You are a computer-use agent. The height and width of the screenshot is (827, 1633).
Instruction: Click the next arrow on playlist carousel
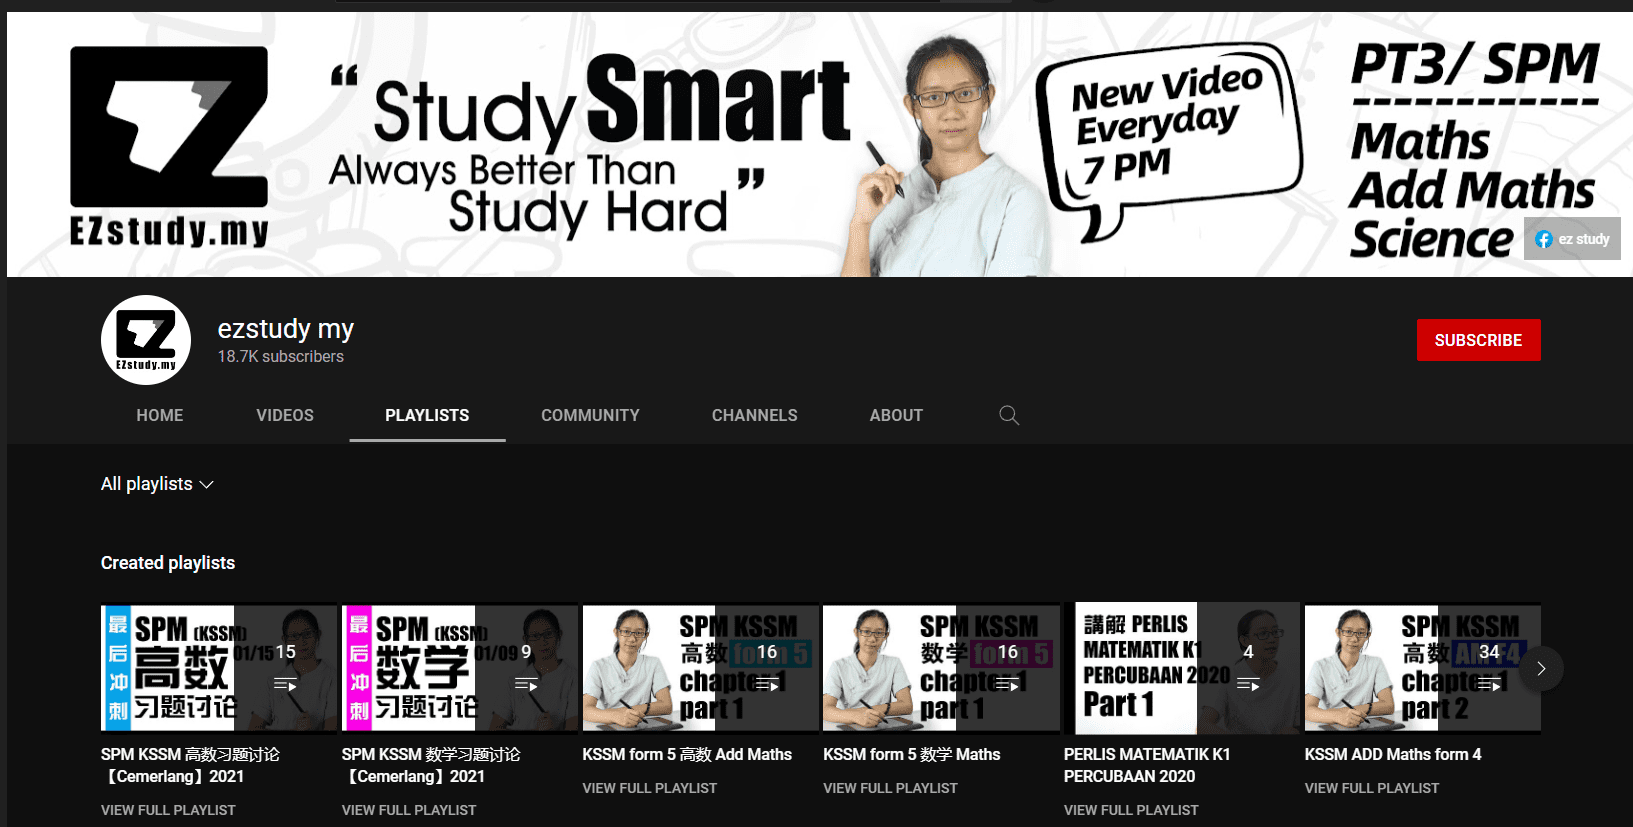click(x=1541, y=668)
